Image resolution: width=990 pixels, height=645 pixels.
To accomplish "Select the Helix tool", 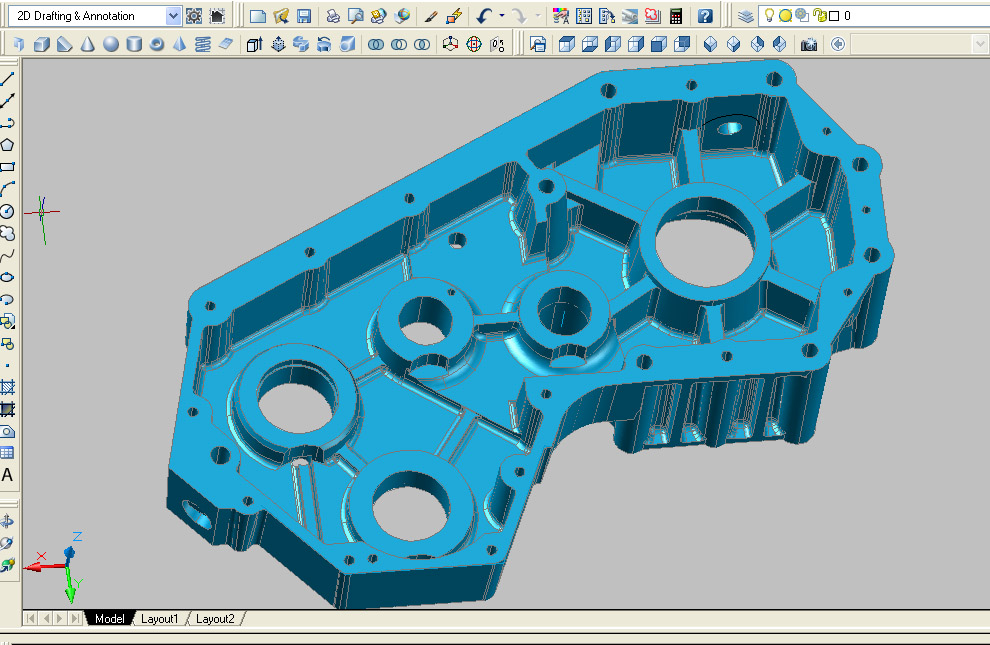I will (x=203, y=44).
